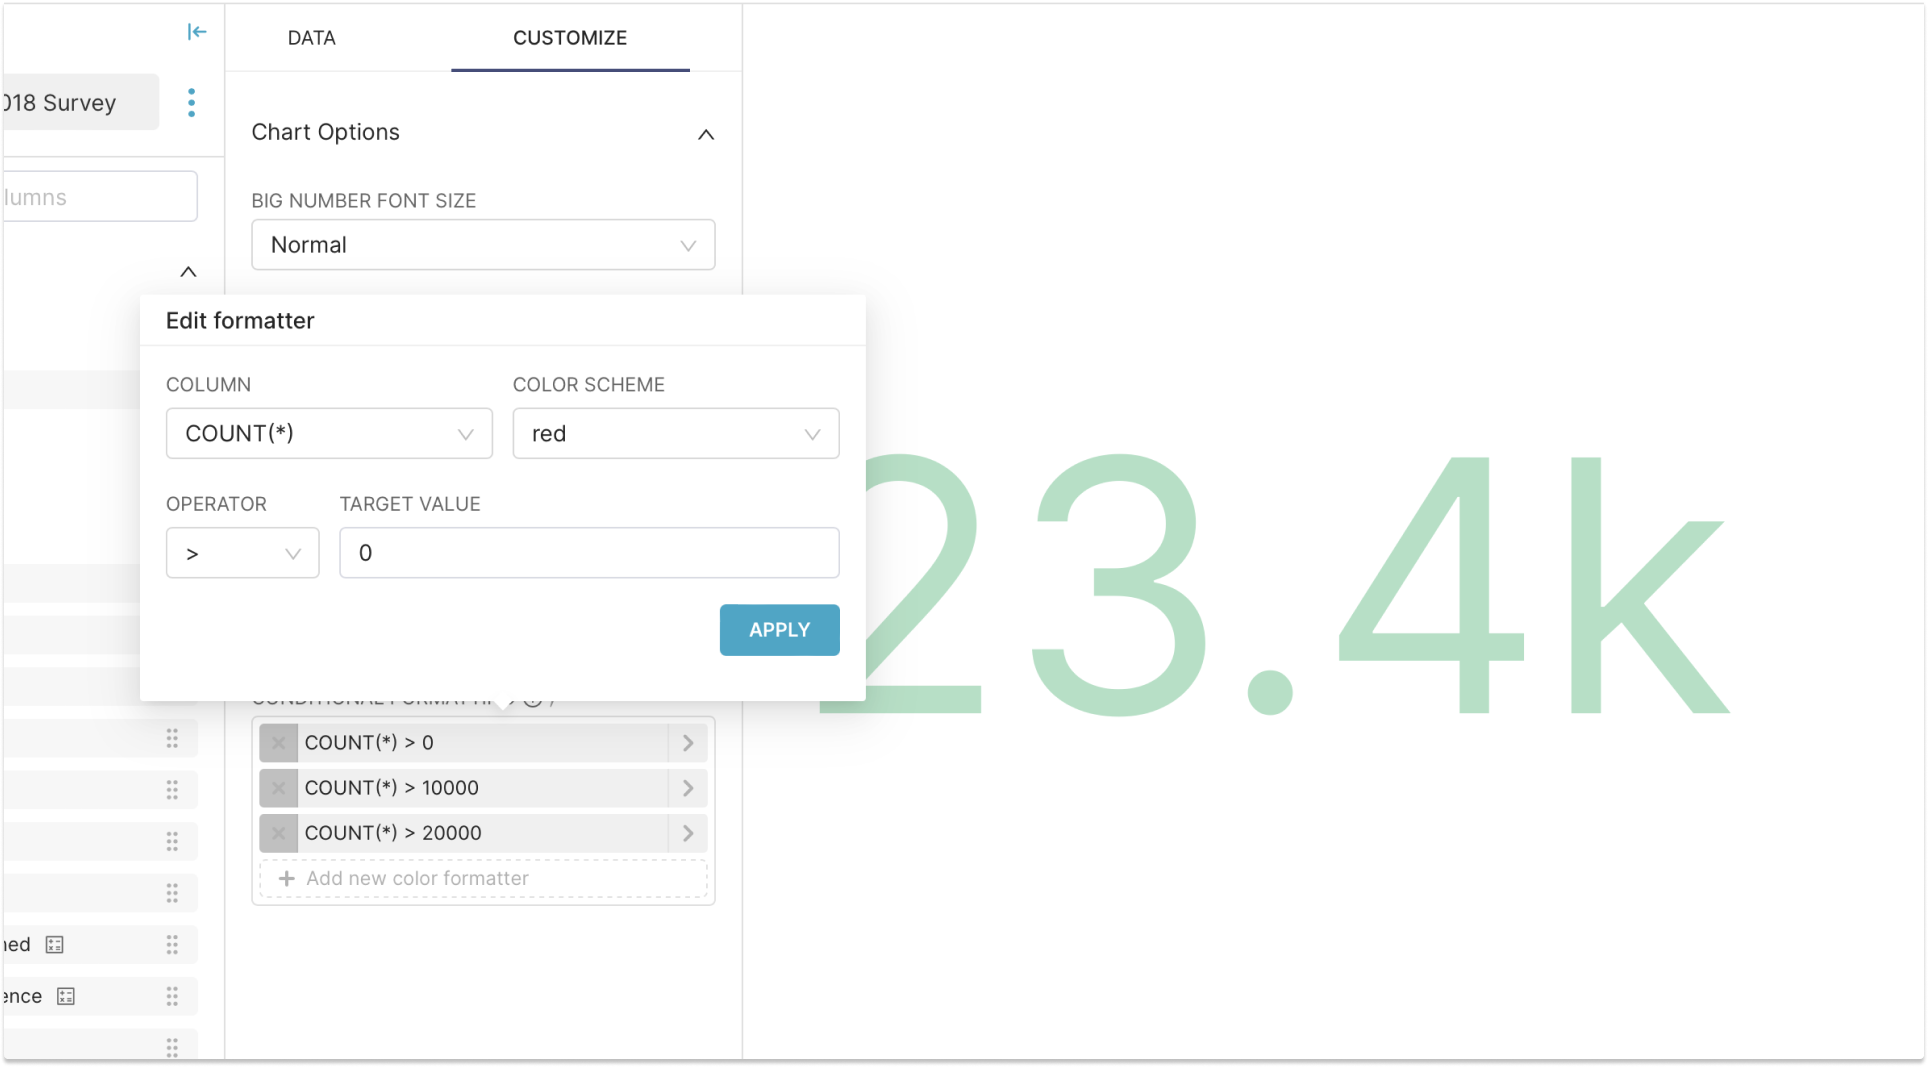The image size is (1928, 1067).
Task: Open COUNT(*) > 0 formatter arrow
Action: point(688,743)
